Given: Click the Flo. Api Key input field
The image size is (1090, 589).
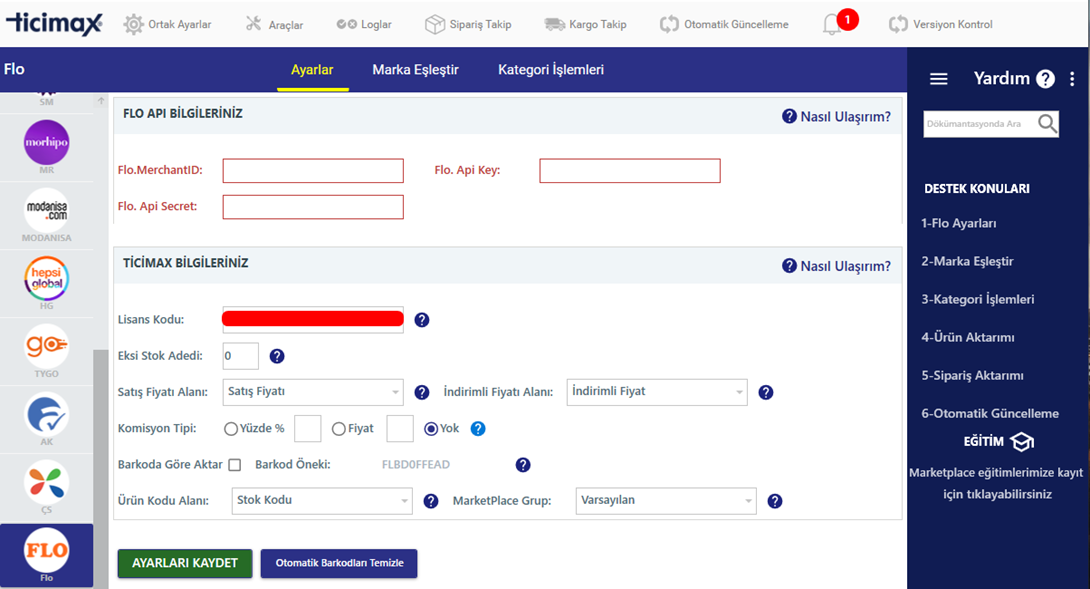Looking at the screenshot, I should point(630,170).
